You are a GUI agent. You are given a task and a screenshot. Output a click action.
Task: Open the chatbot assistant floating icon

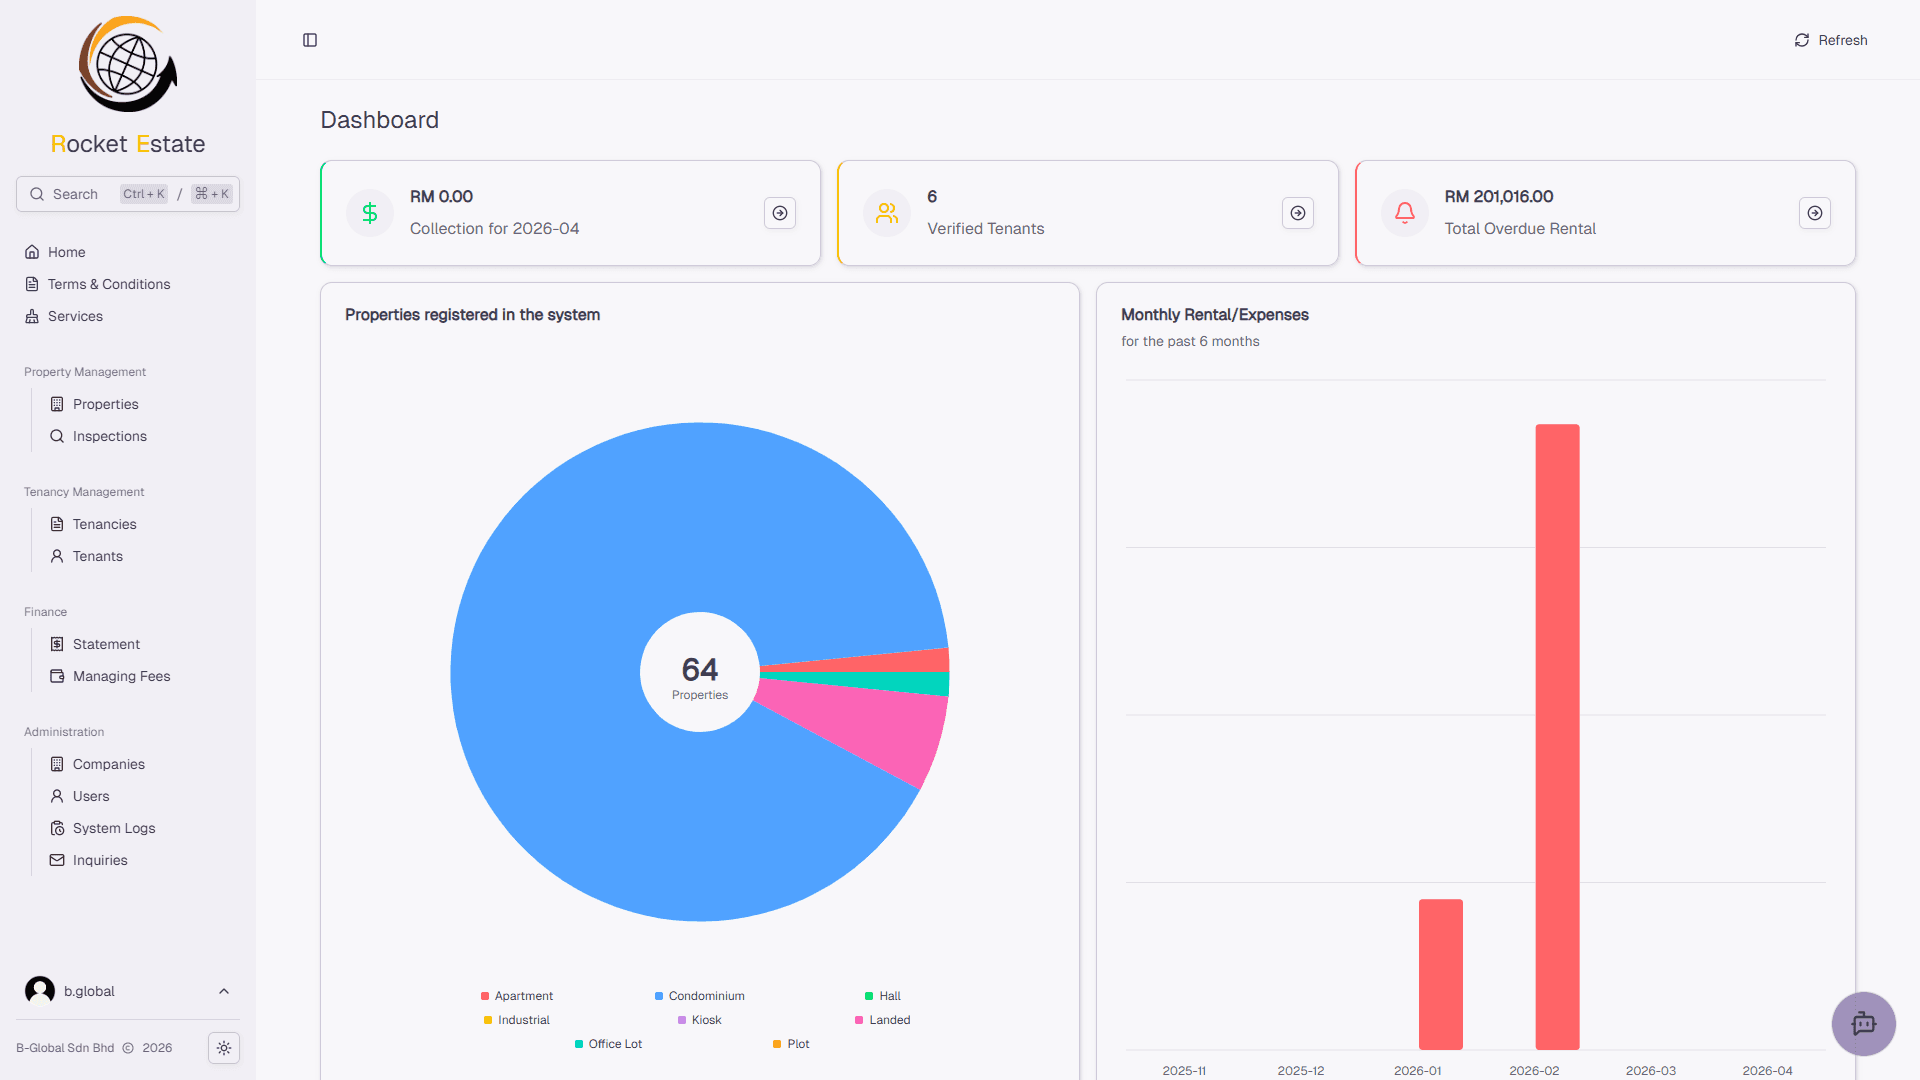[x=1863, y=1023]
